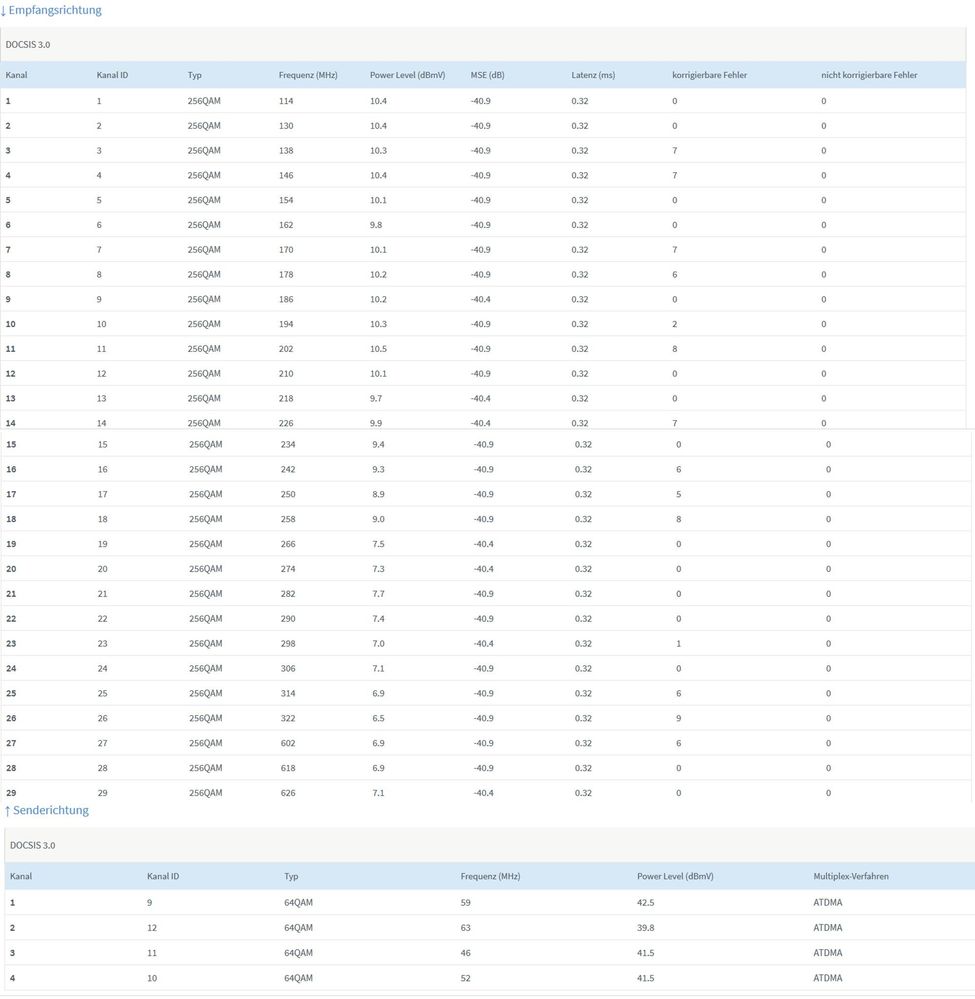Click Frequenz (MHz) header in Senderichtung table
The image size is (975, 999).
(490, 876)
